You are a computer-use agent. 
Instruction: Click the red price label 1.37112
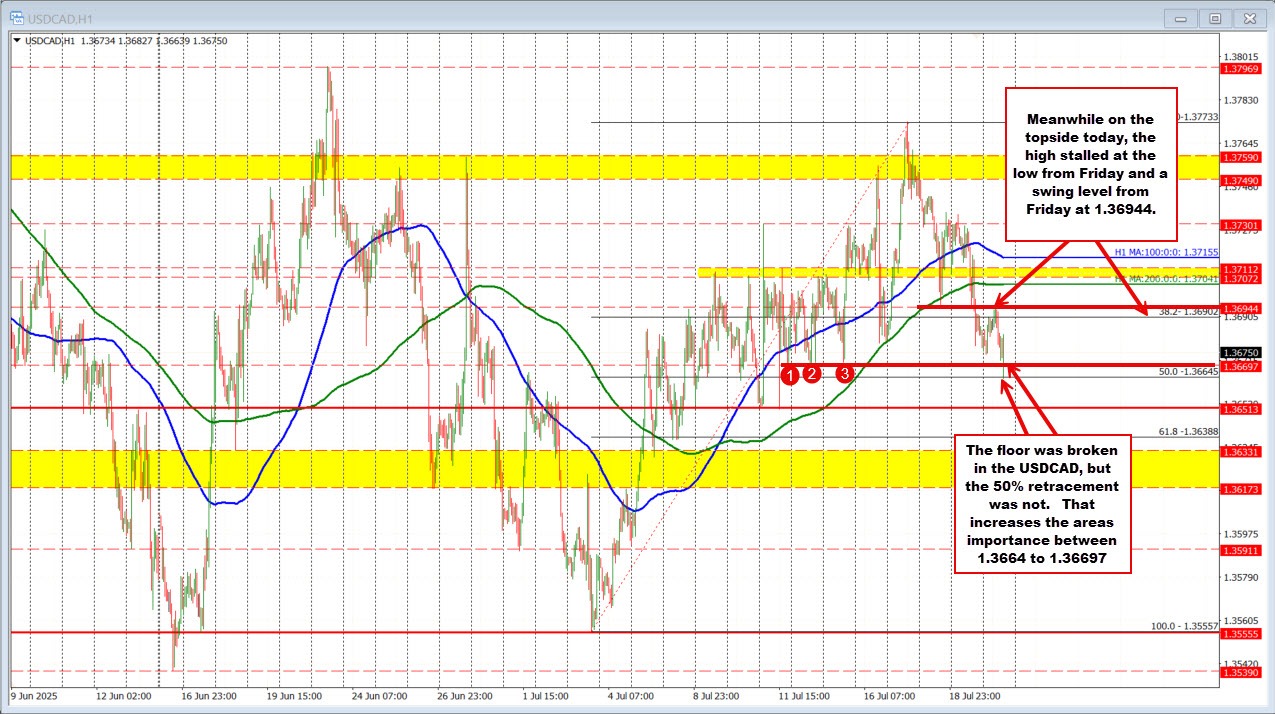pos(1240,269)
